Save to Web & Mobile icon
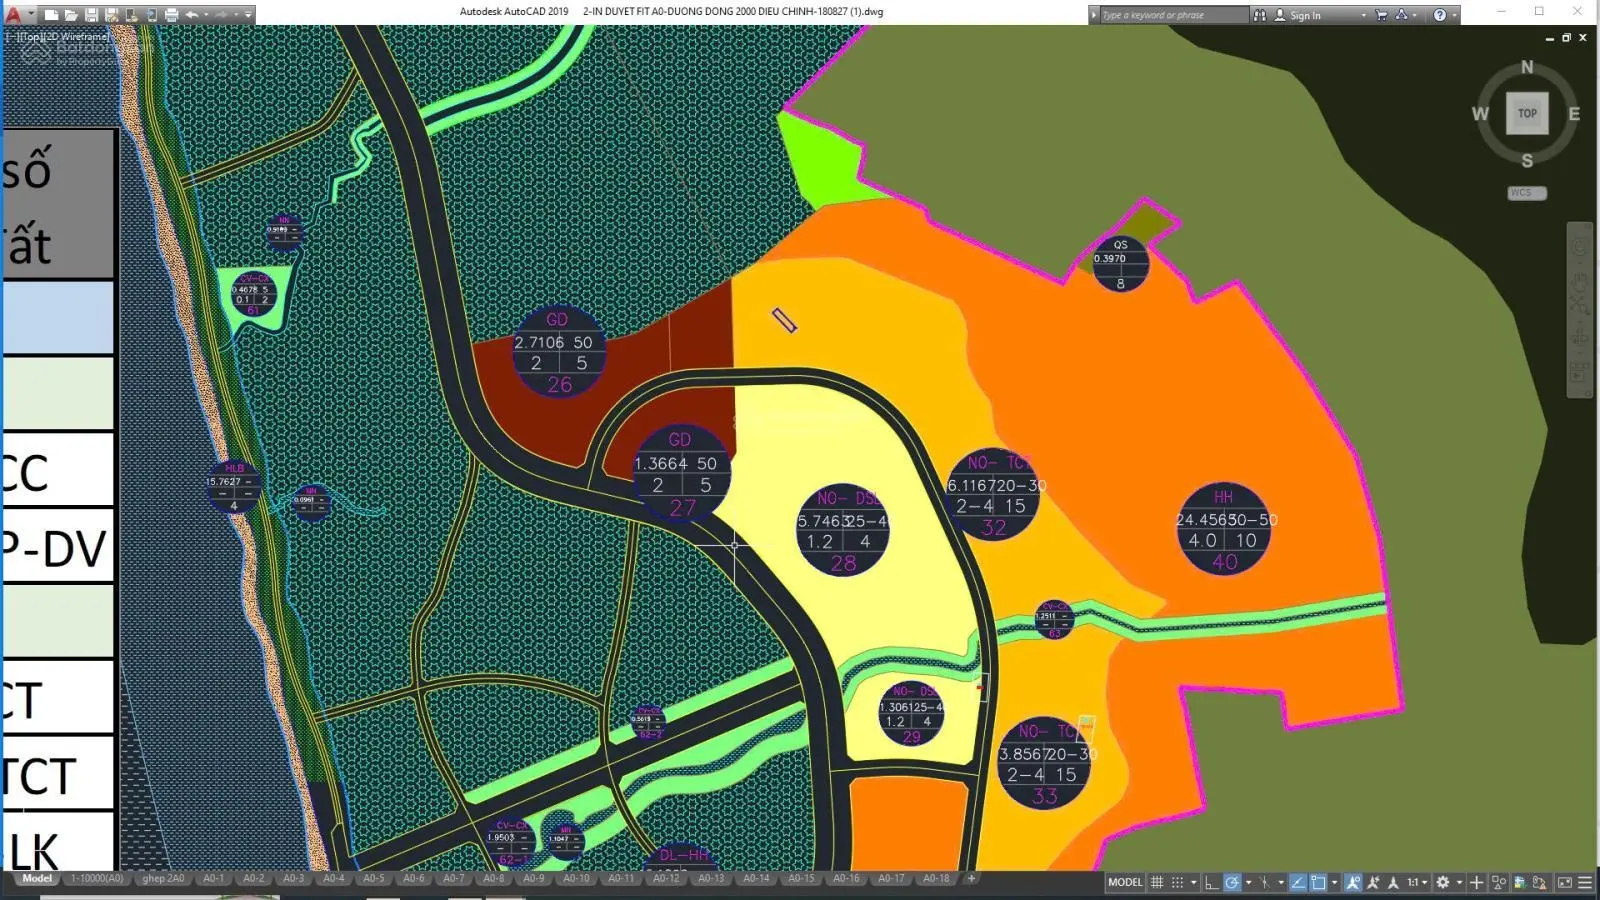 (151, 15)
